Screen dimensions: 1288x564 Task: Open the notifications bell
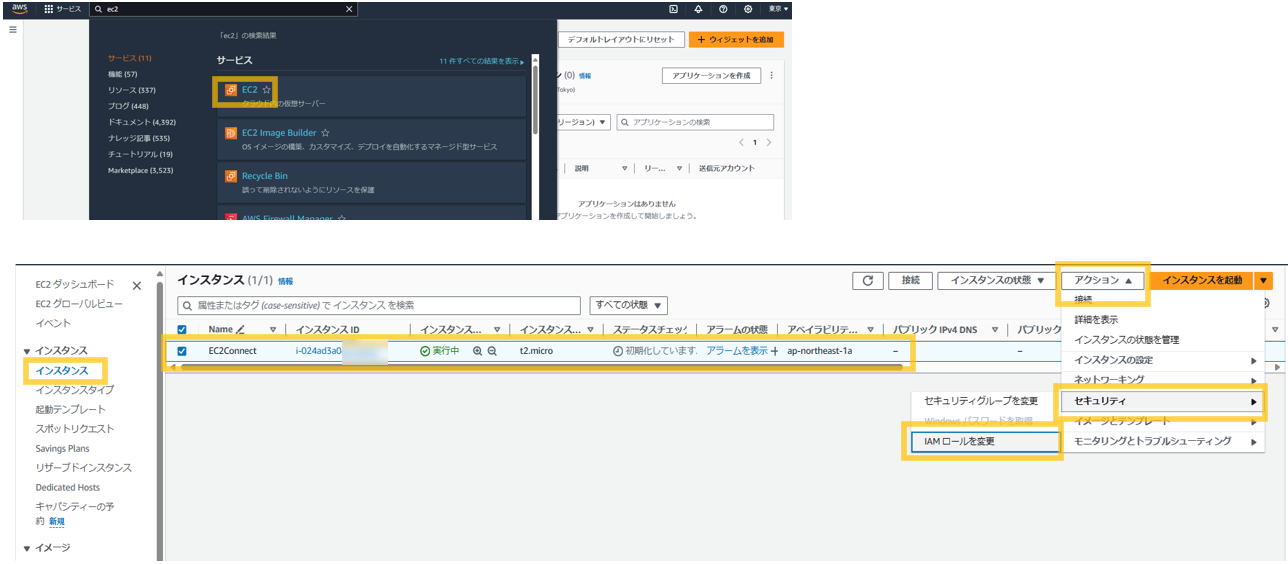698,9
